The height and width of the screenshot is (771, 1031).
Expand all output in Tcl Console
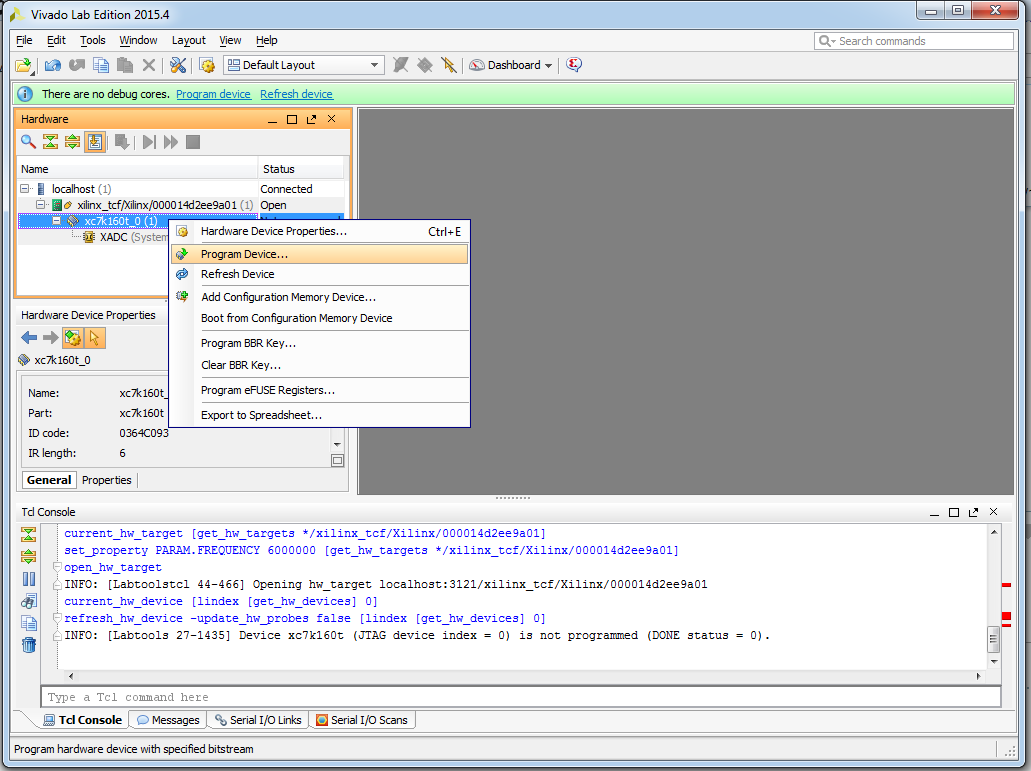(28, 557)
